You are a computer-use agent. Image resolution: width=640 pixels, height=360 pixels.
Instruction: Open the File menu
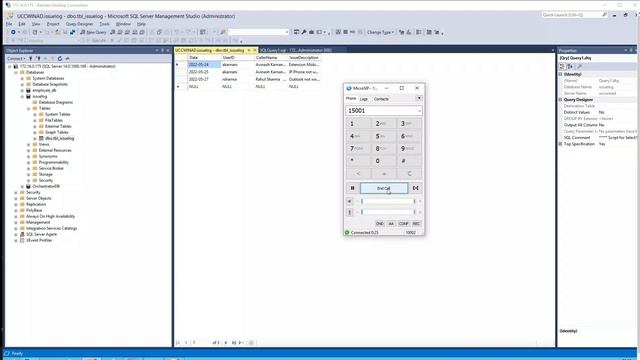pos(9,24)
